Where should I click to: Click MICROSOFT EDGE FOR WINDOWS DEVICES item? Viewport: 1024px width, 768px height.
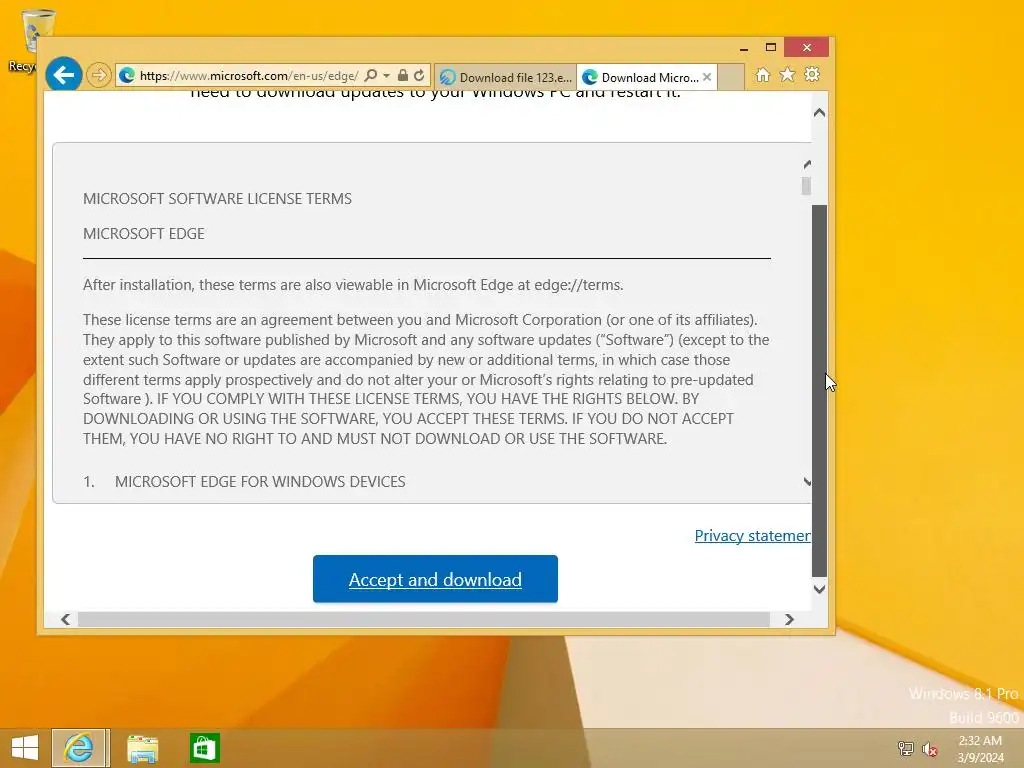pyautogui.click(x=260, y=481)
